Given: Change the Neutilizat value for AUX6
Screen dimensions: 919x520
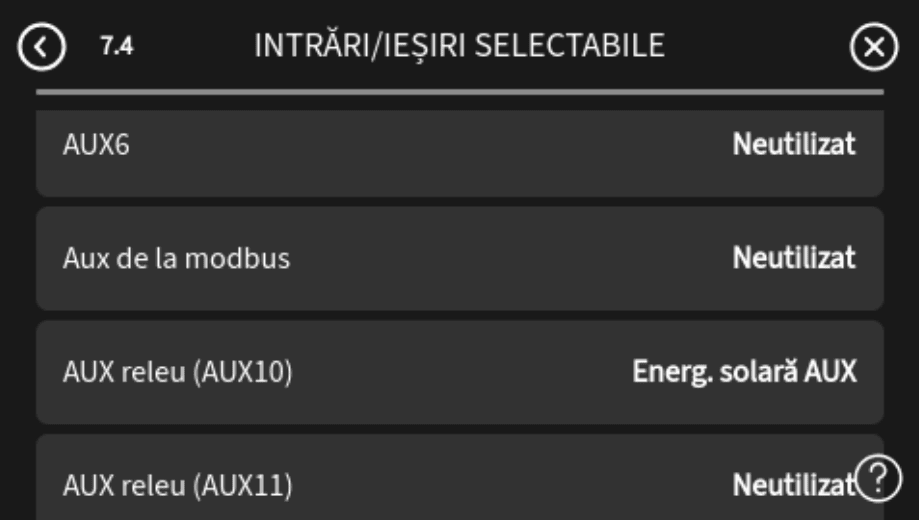Looking at the screenshot, I should point(794,145).
